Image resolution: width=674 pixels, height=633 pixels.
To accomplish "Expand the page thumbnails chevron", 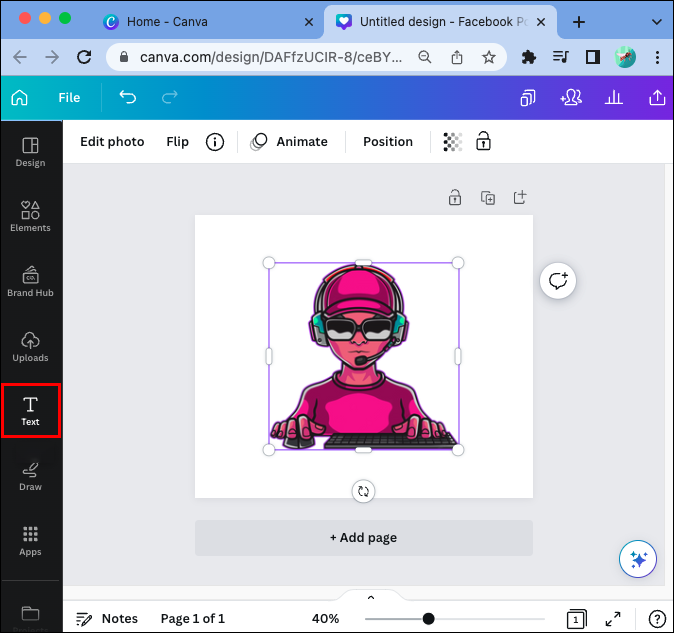I will click(x=371, y=597).
